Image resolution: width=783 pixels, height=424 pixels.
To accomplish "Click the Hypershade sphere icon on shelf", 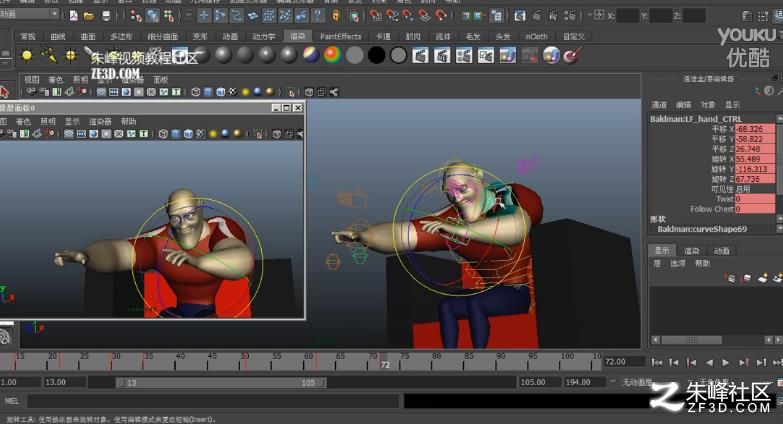I will pos(551,55).
